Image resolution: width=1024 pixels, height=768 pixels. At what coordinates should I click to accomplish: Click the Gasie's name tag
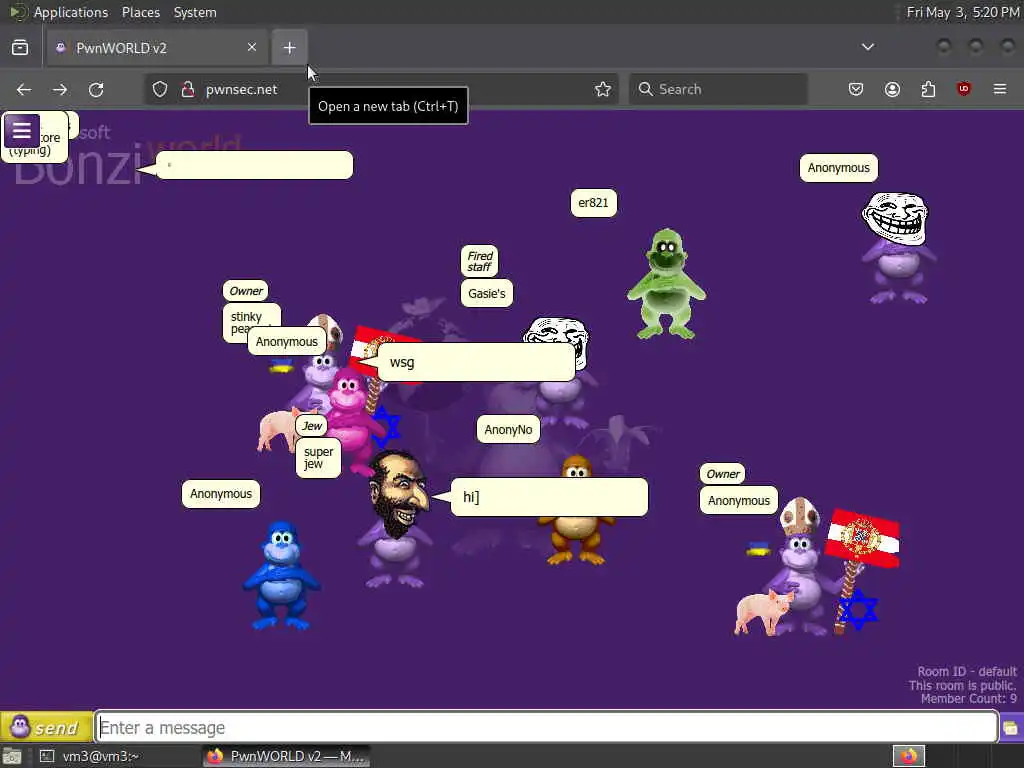(x=487, y=294)
